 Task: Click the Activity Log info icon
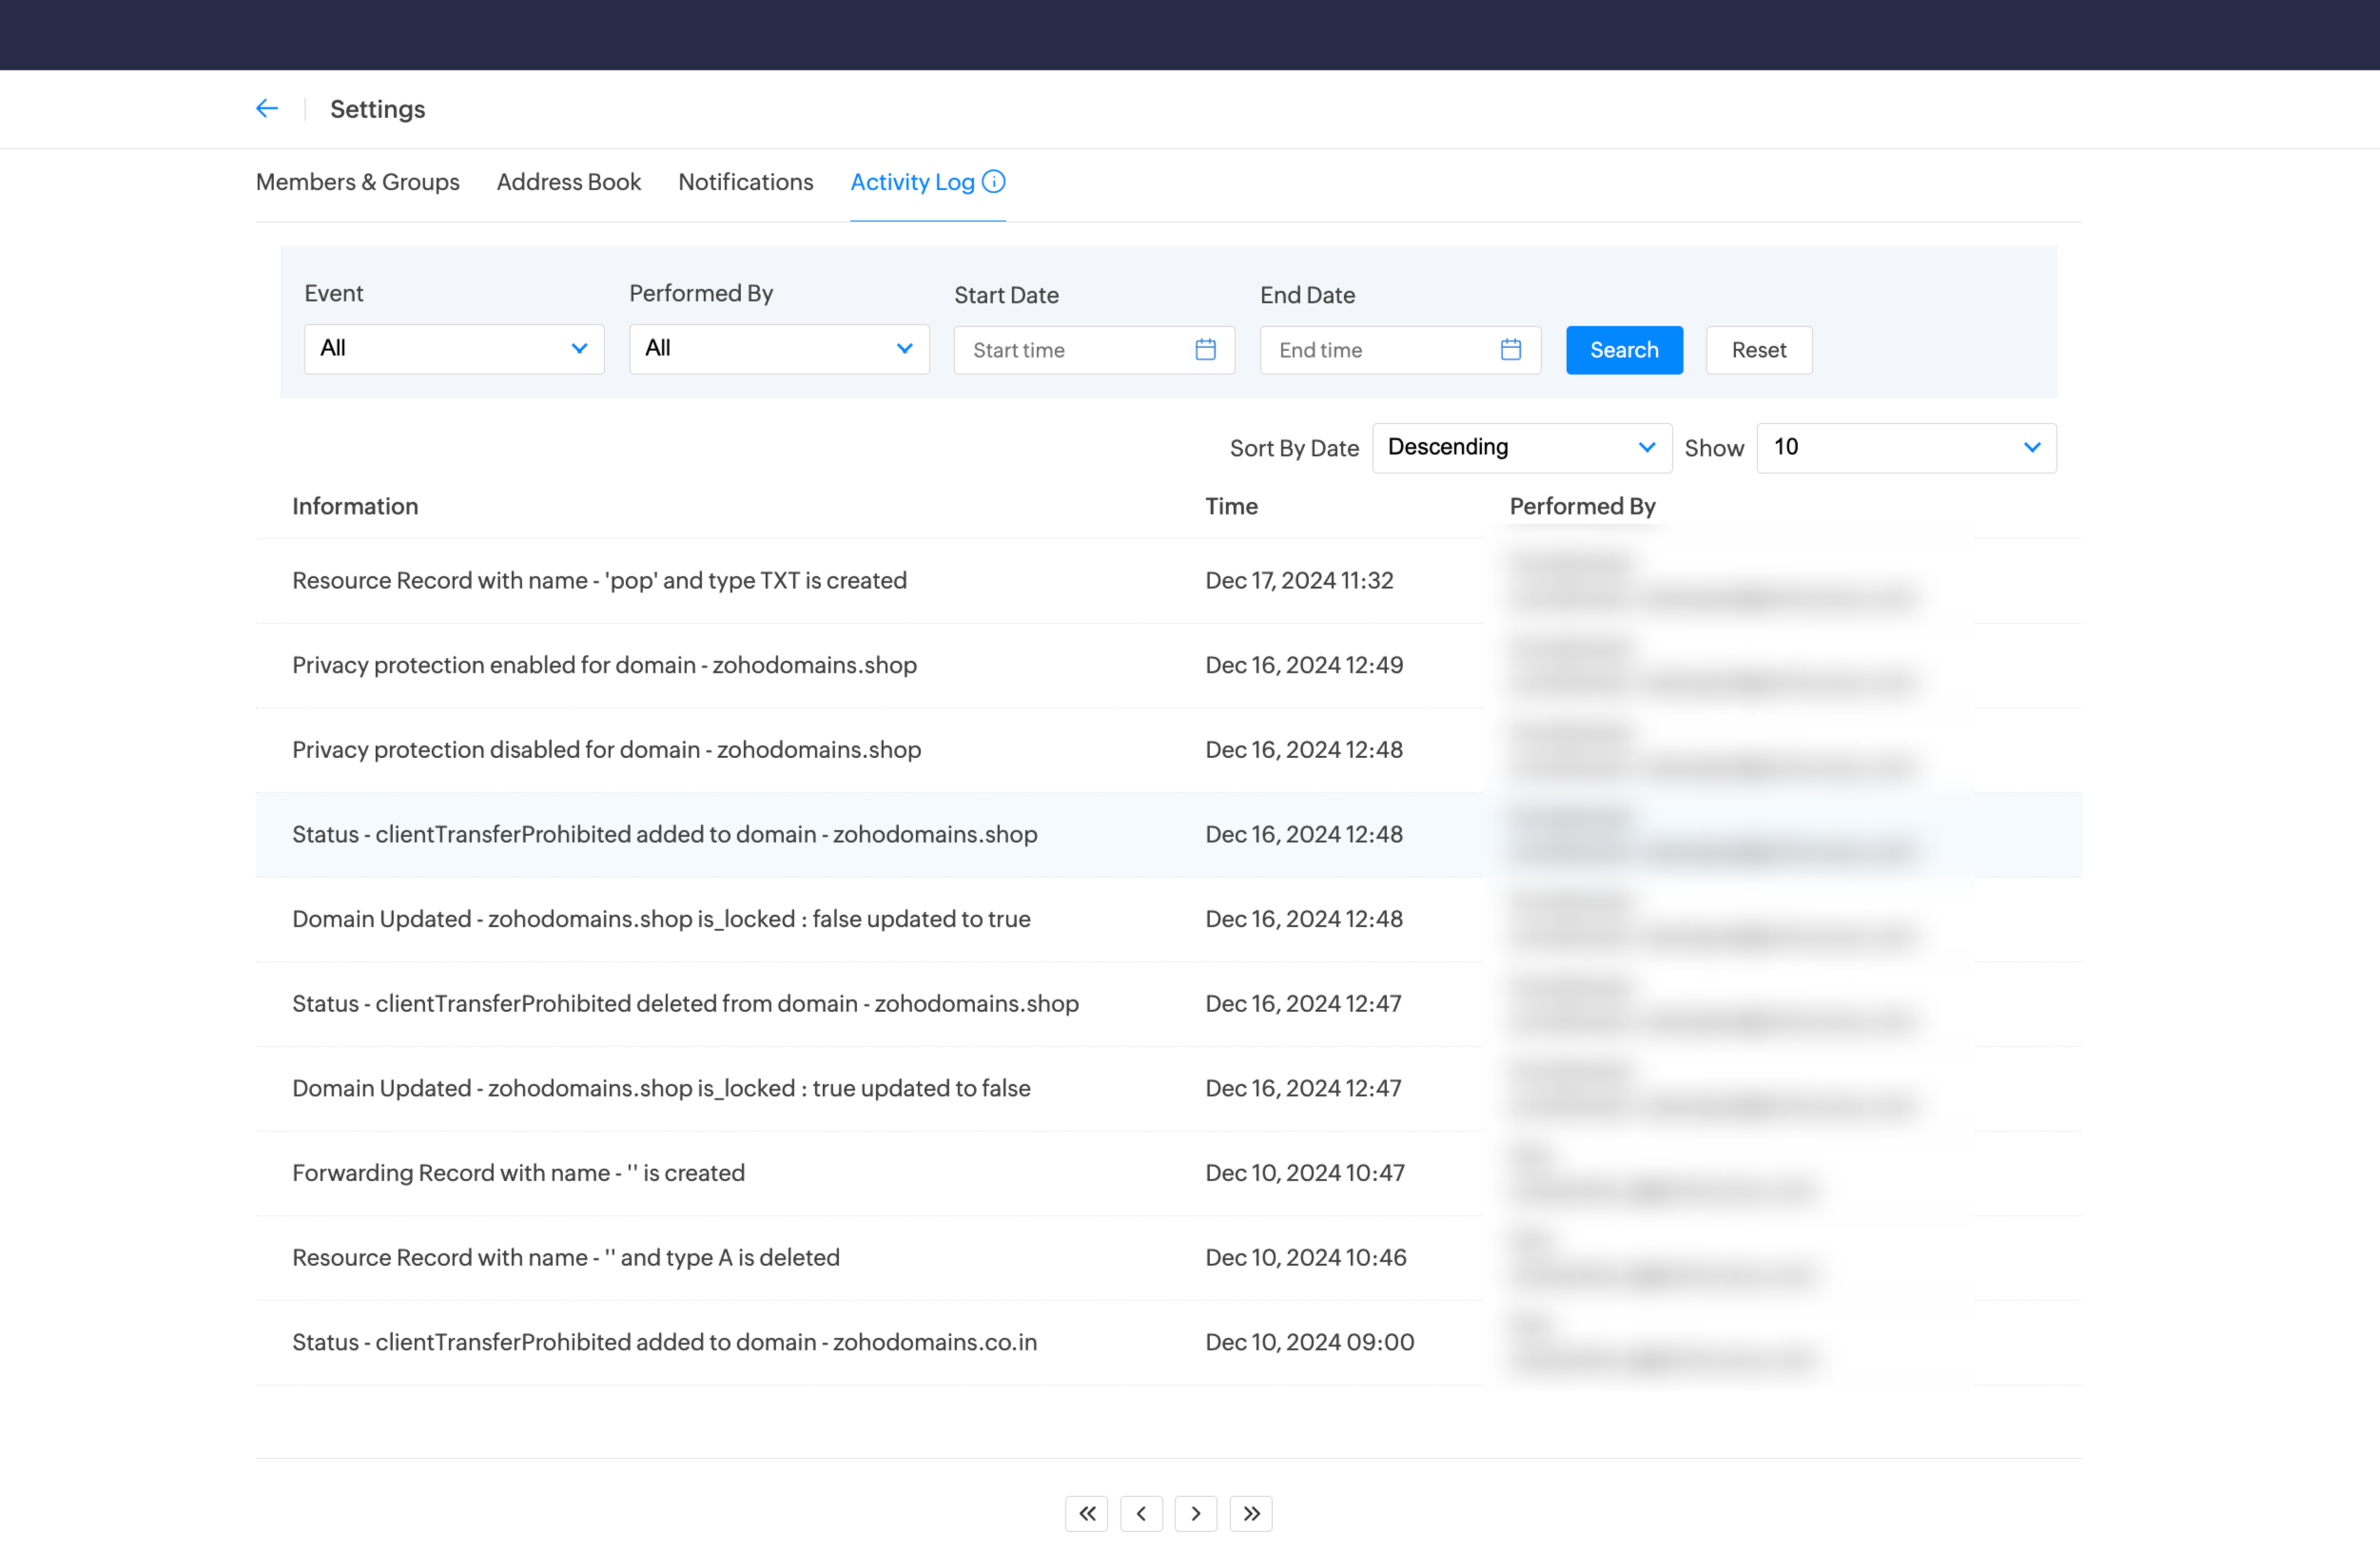point(993,181)
